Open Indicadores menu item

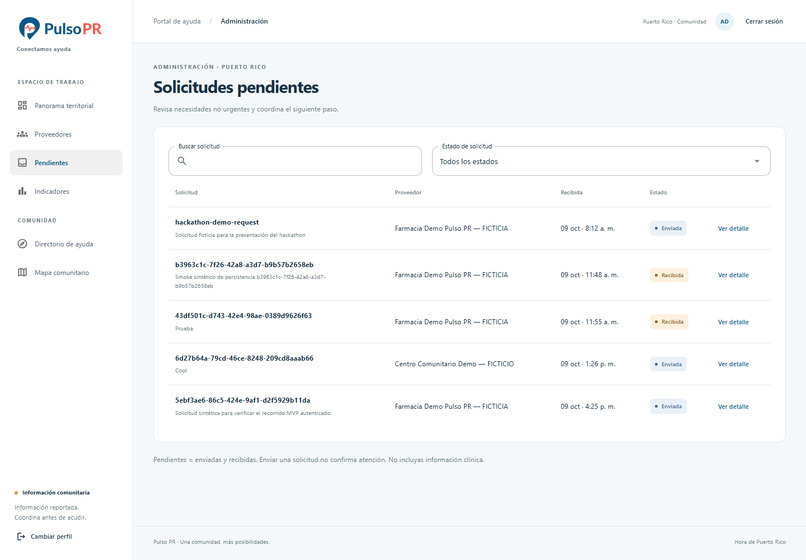[x=66, y=191]
